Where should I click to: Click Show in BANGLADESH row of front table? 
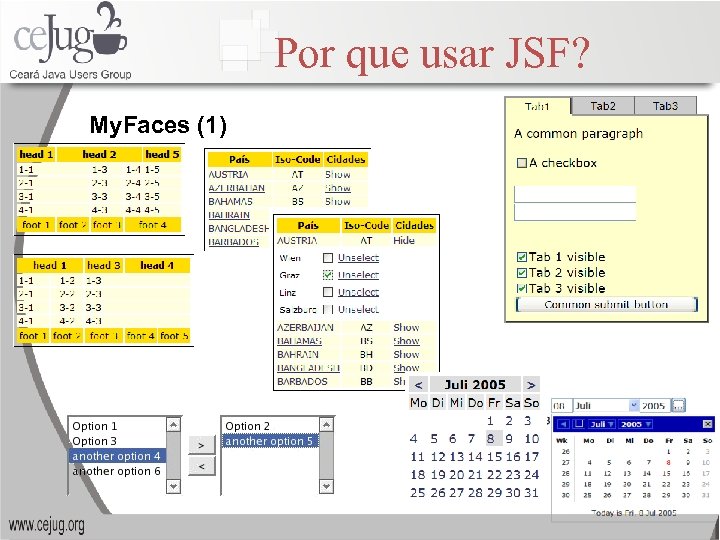(x=406, y=368)
